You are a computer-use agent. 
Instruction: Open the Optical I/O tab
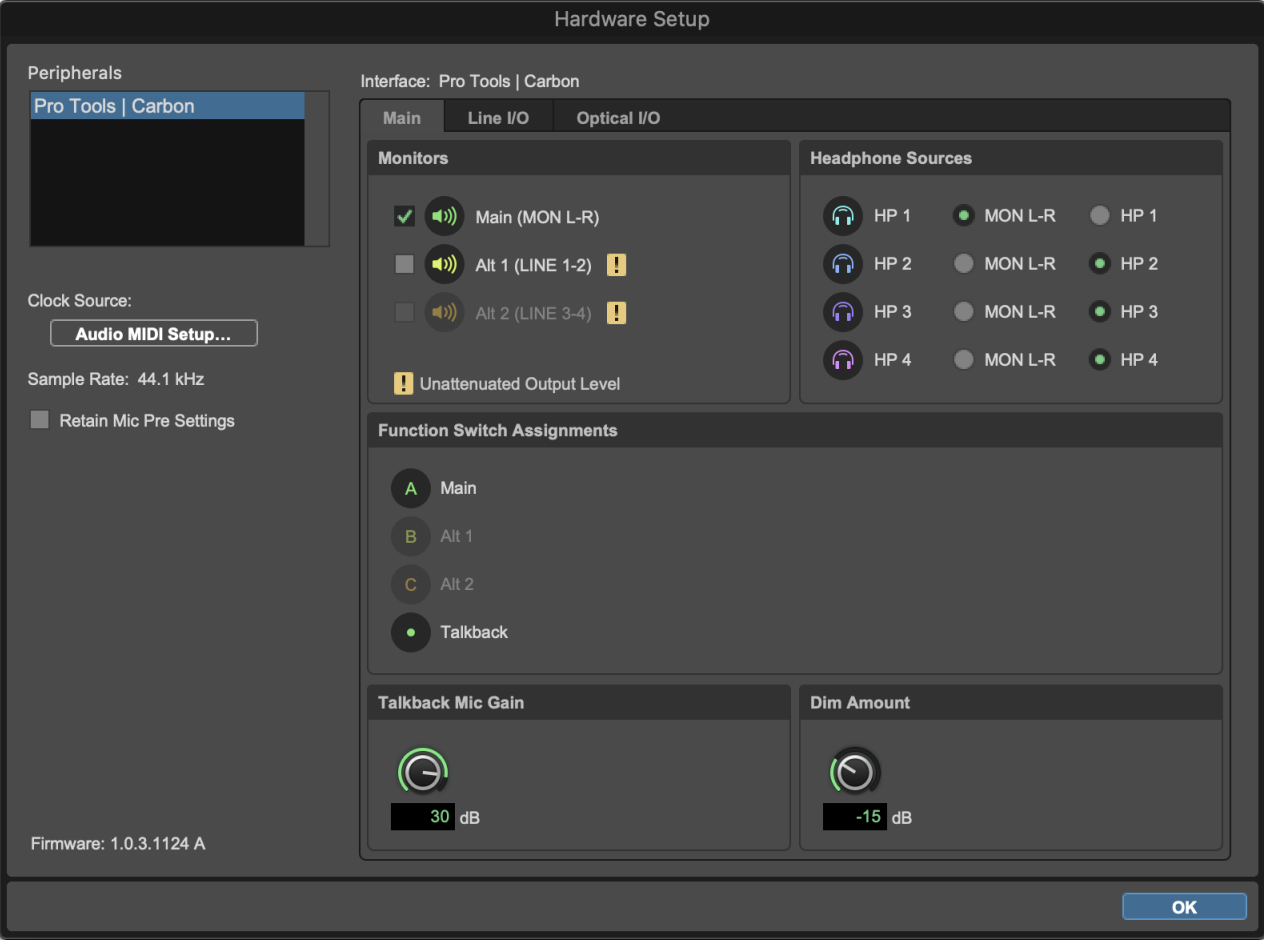tap(618, 117)
